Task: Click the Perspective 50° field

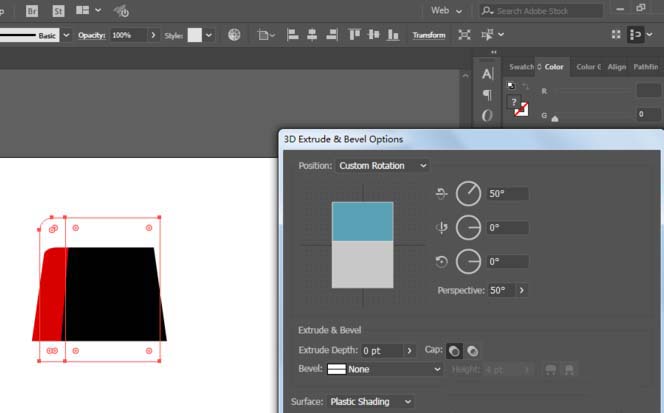Action: [501, 290]
